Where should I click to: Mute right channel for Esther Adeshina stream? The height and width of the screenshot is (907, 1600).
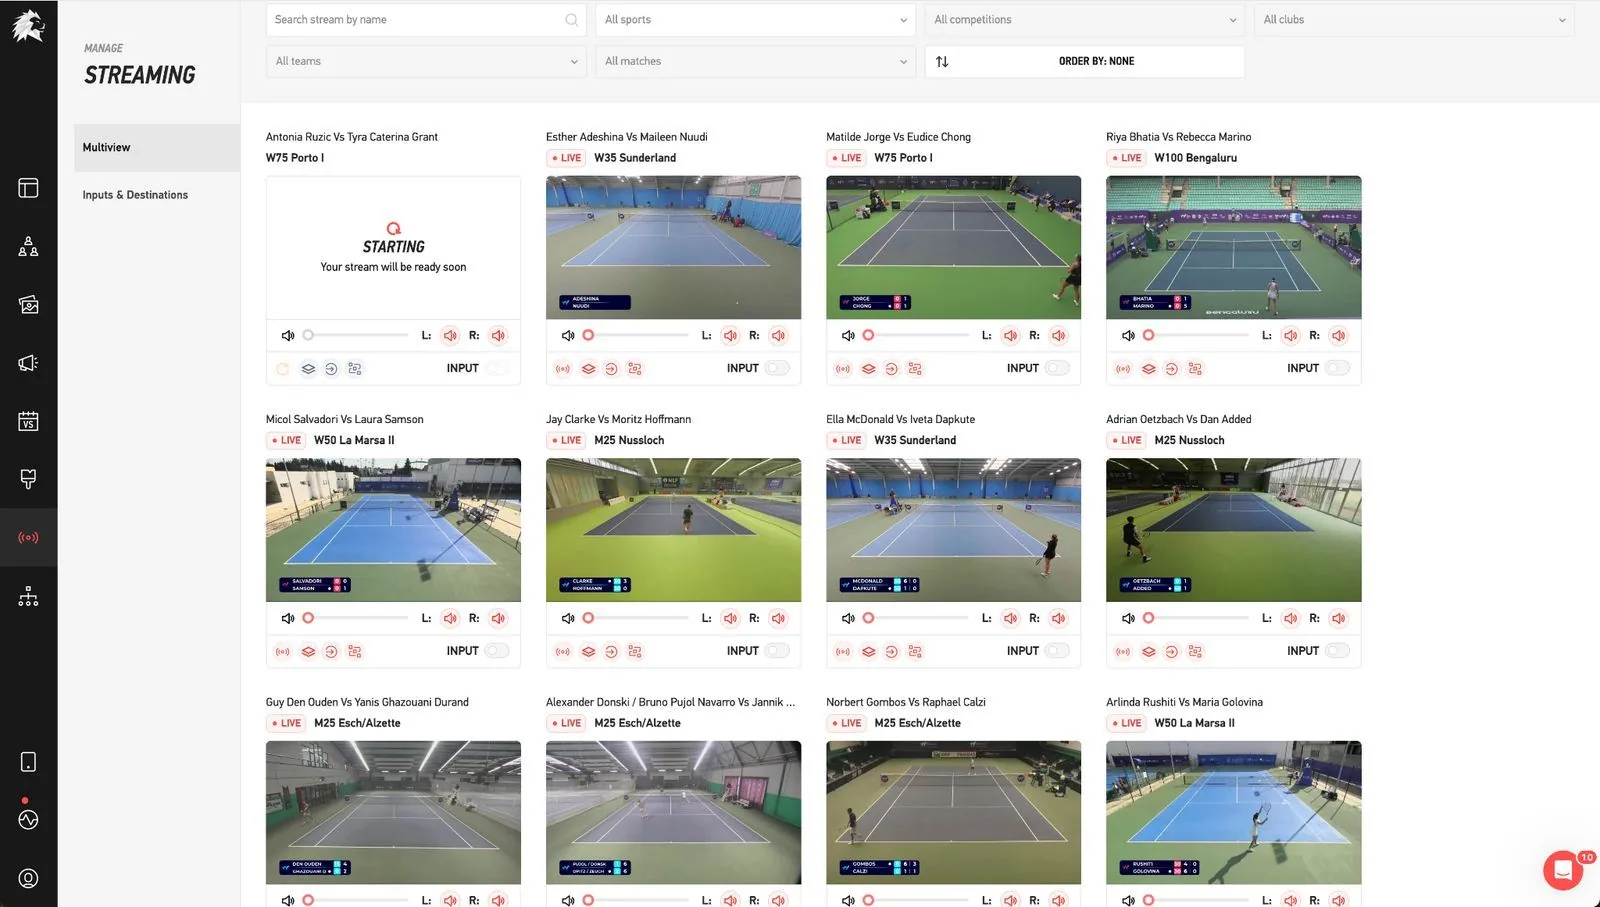(778, 336)
